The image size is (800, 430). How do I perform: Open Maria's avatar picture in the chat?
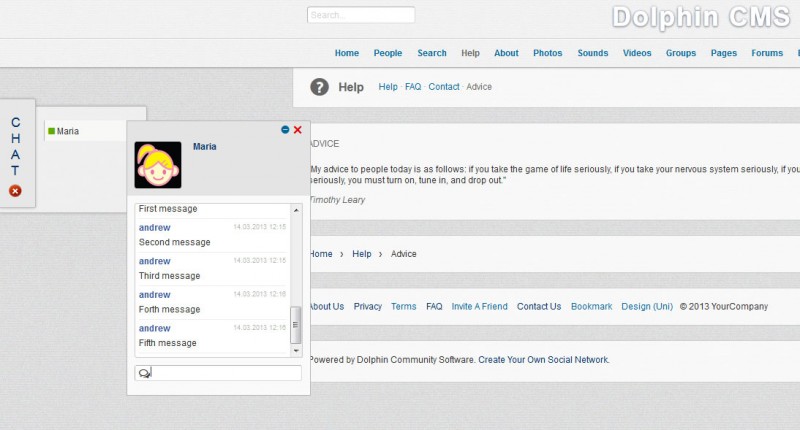(158, 165)
